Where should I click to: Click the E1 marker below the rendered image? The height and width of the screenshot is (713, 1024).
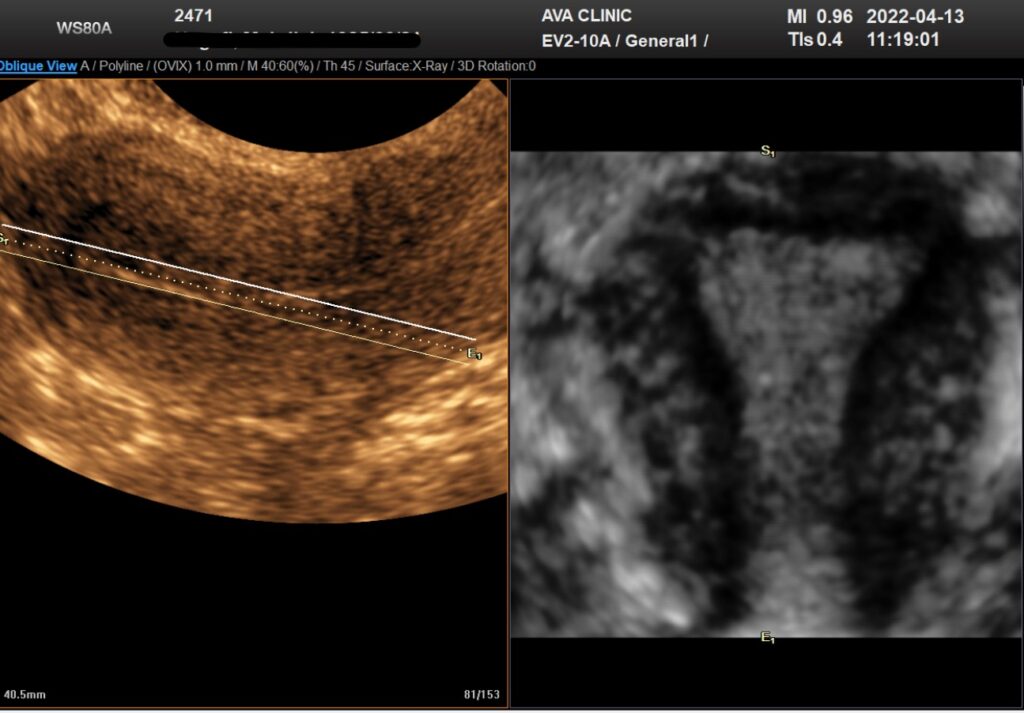click(767, 637)
